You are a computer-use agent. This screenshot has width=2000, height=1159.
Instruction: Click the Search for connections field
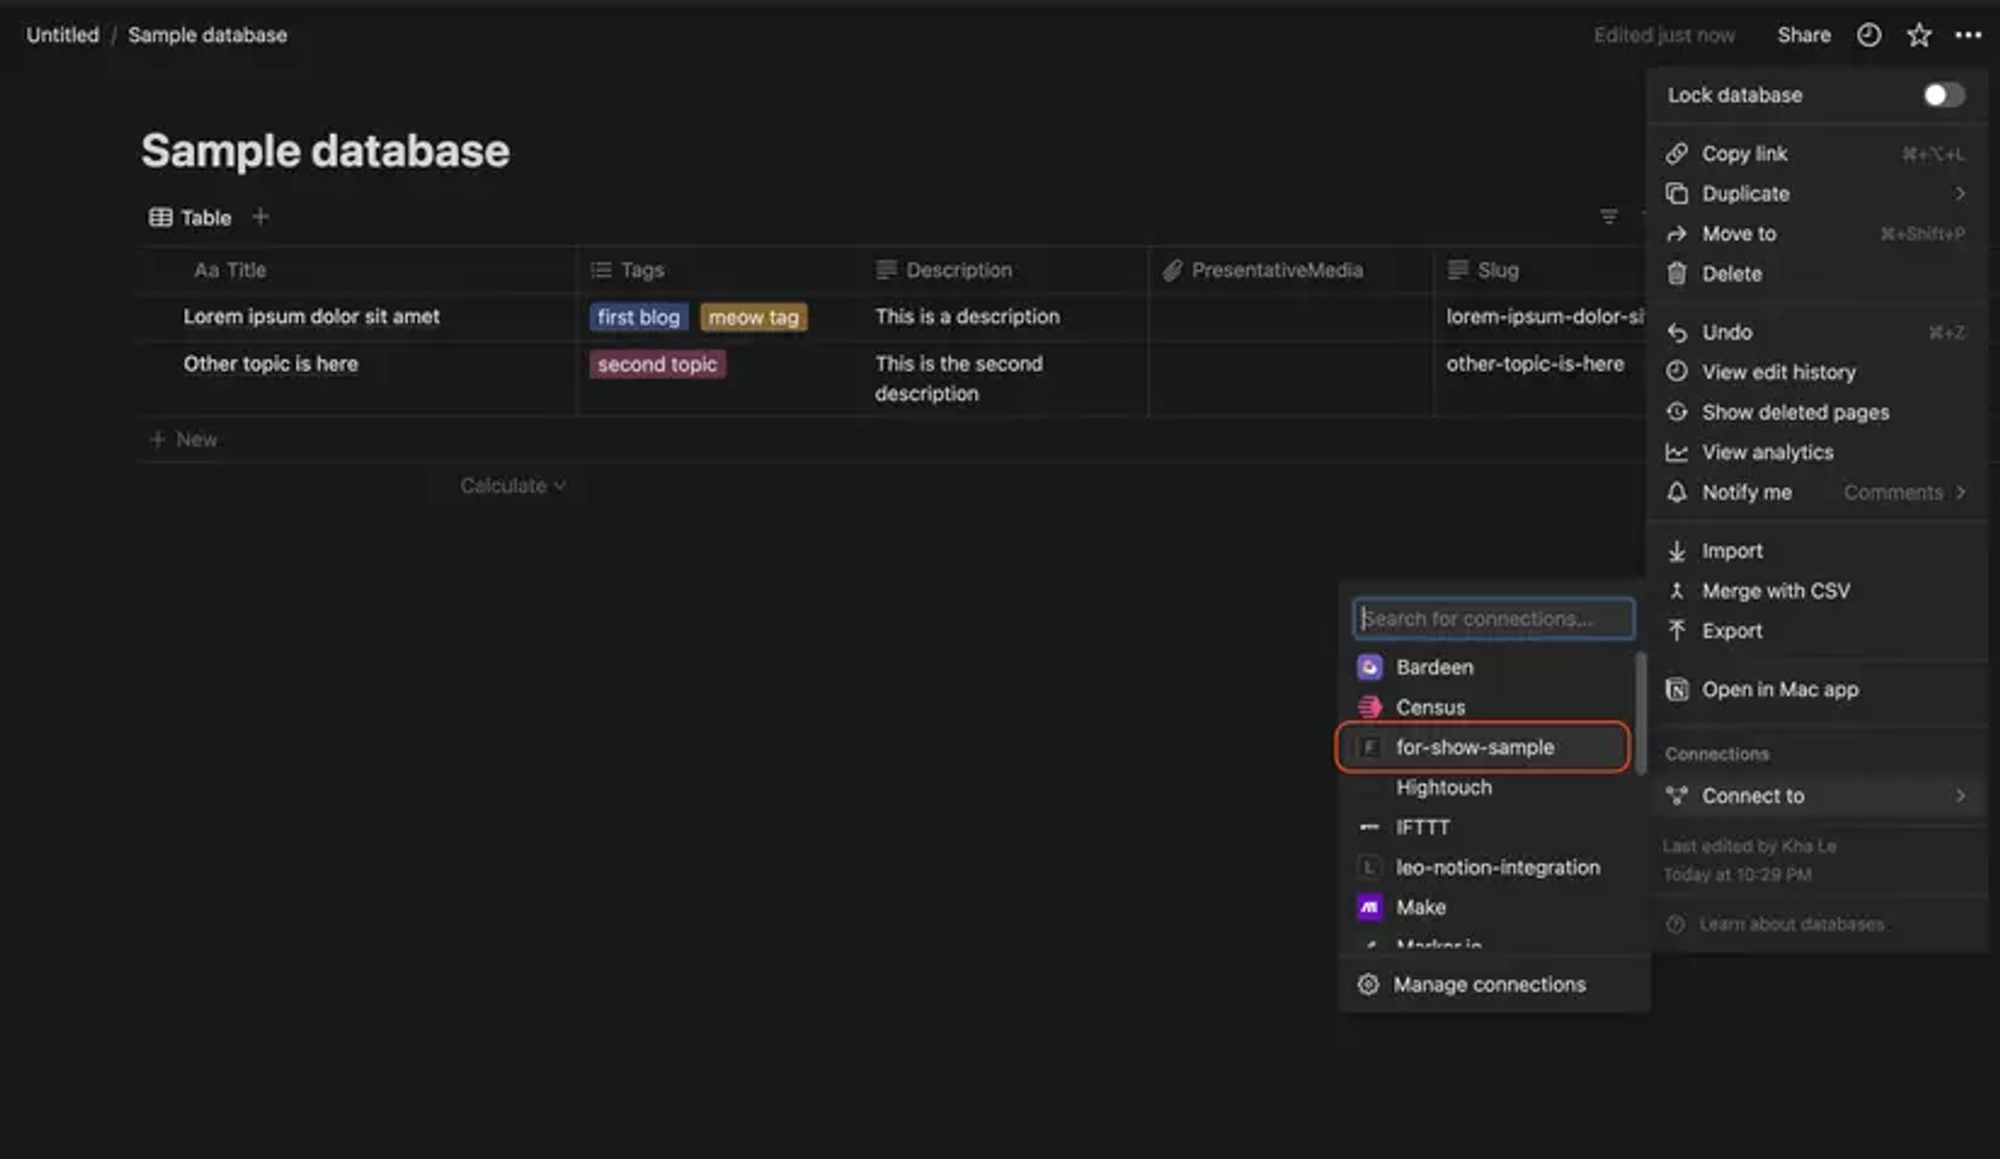(1494, 618)
